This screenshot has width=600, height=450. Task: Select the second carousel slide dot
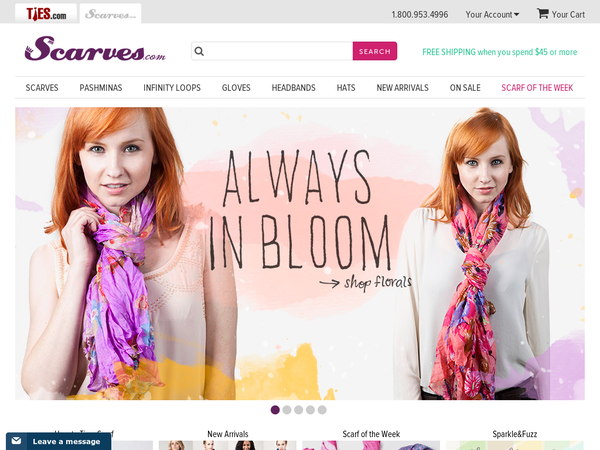[287, 410]
